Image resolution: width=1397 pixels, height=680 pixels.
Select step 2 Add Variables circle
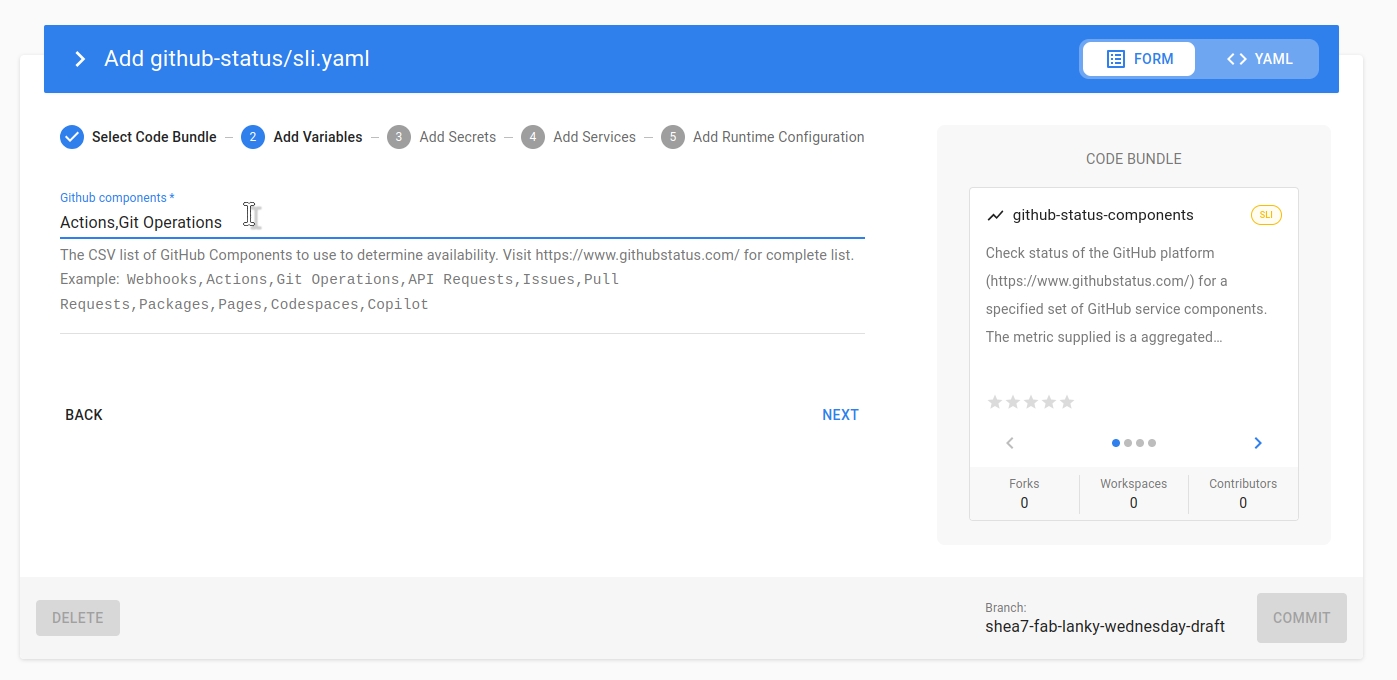pos(253,137)
